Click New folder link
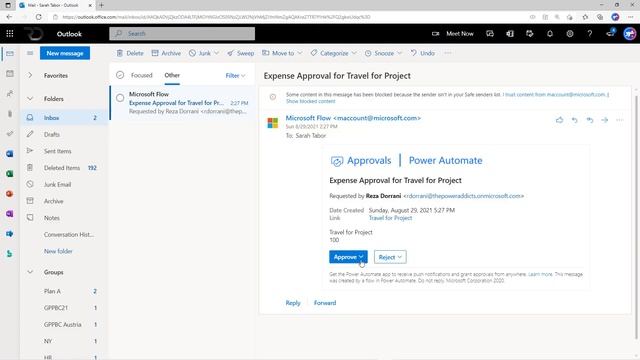Image resolution: width=640 pixels, height=360 pixels. tap(58, 251)
